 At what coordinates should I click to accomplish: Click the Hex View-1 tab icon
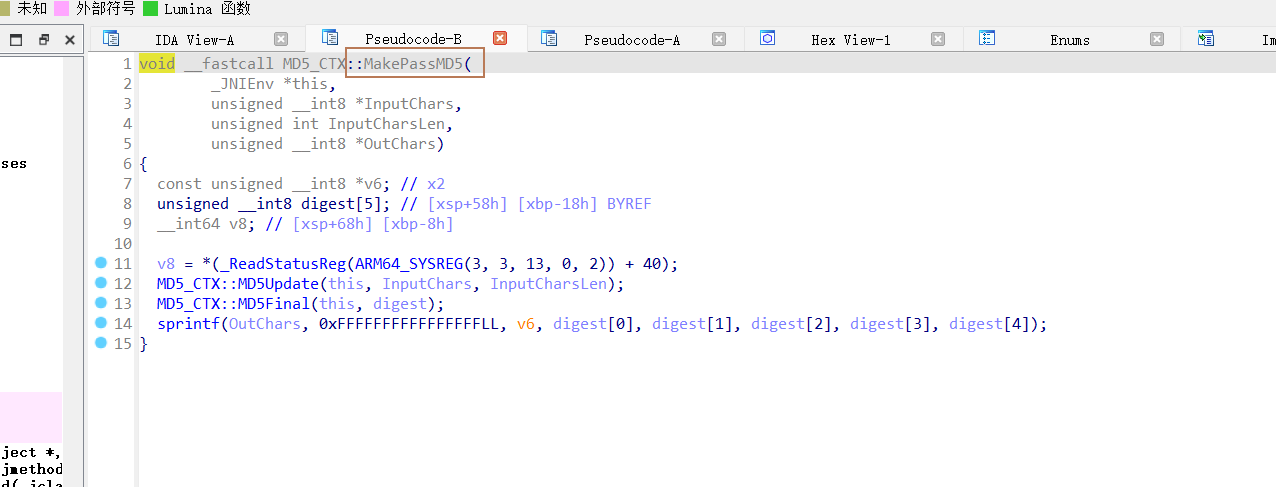coord(768,39)
